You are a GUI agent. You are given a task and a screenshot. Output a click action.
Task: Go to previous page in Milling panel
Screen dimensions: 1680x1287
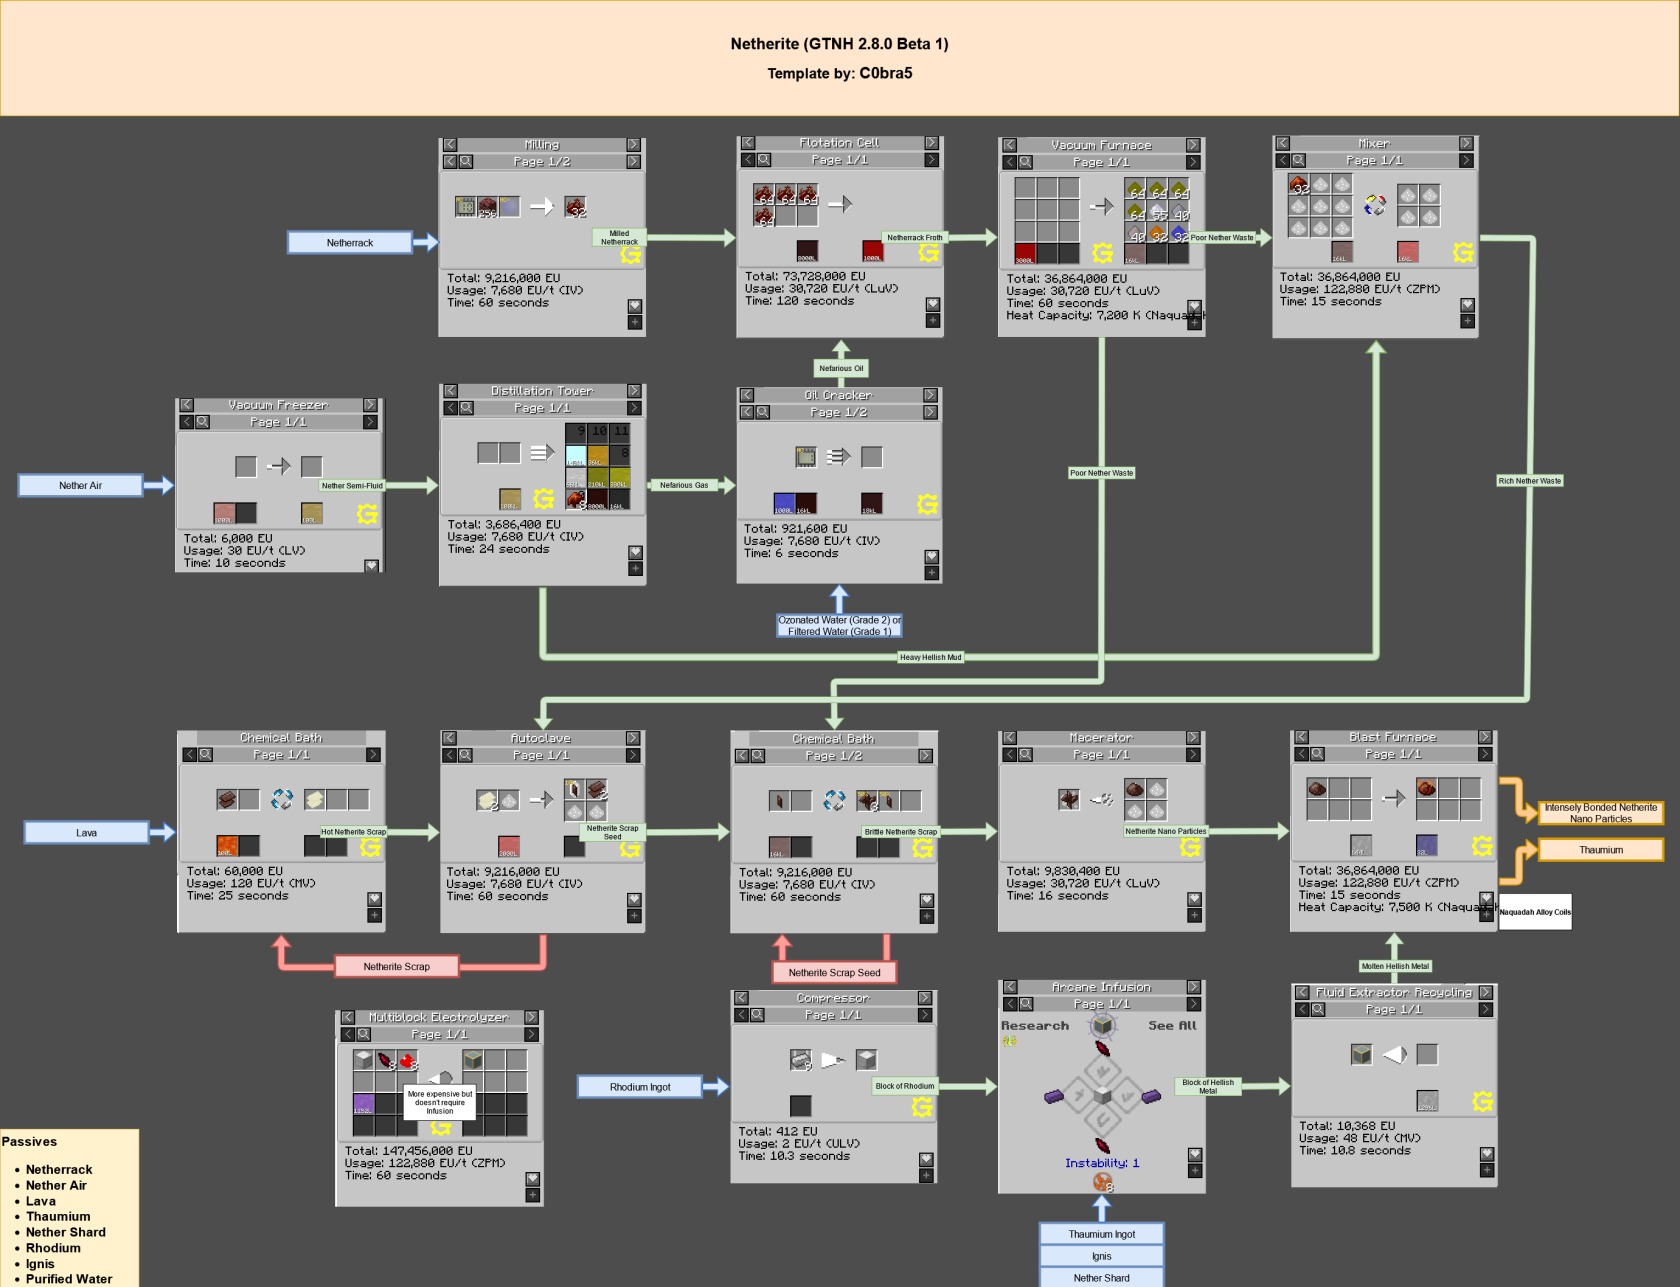pyautogui.click(x=450, y=161)
